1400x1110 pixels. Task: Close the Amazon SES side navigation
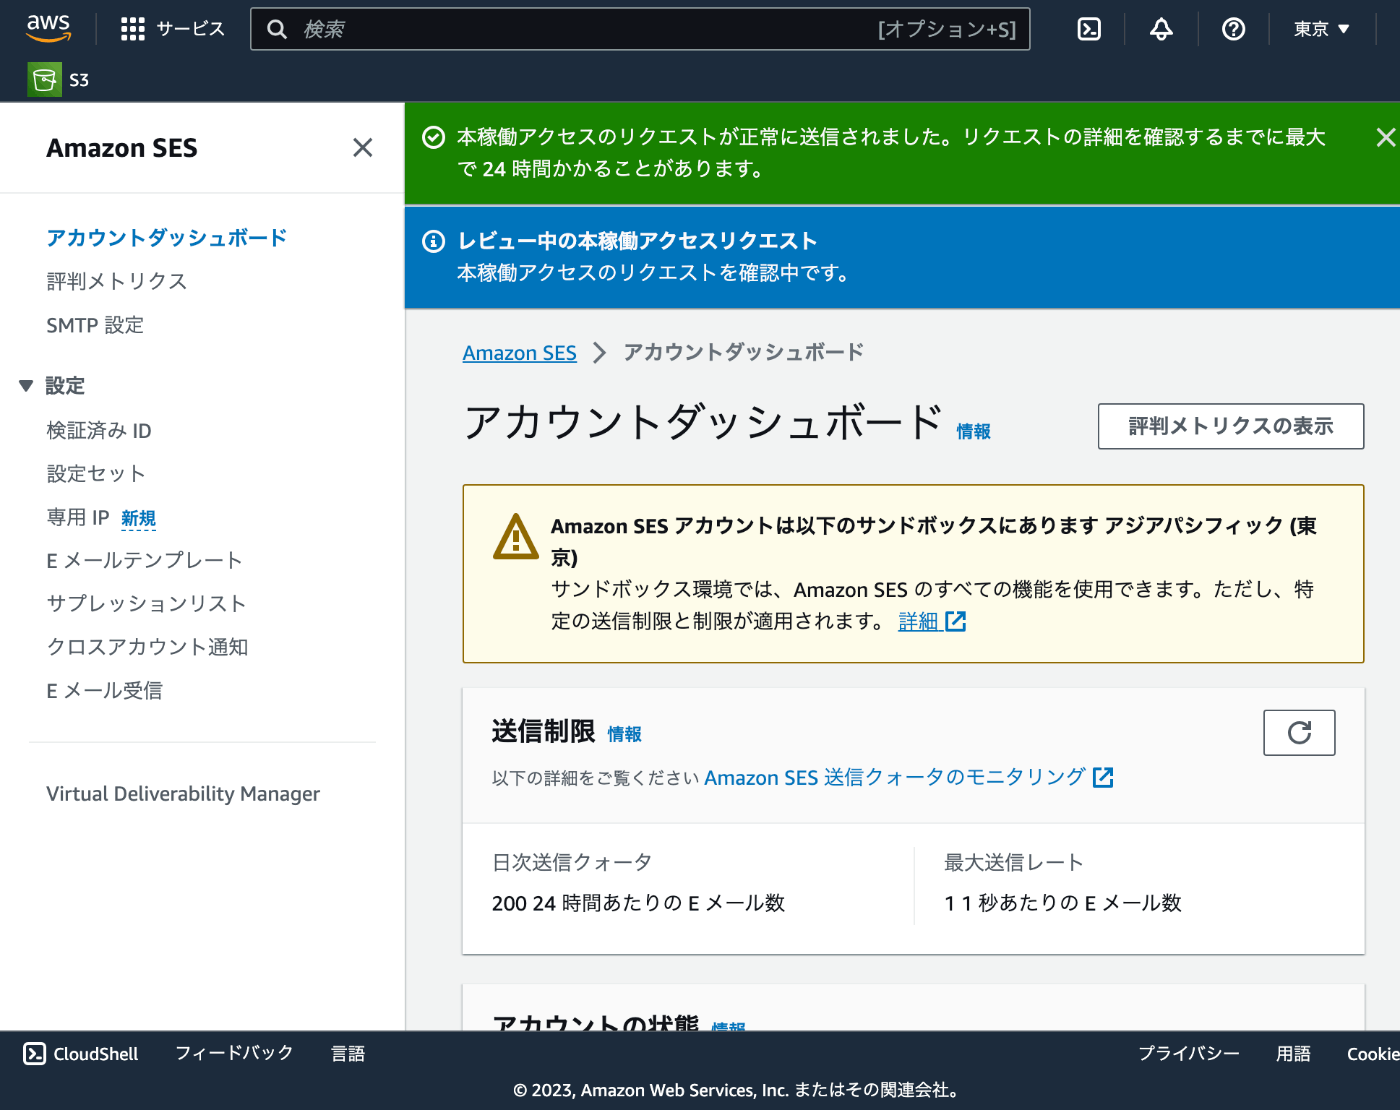(363, 148)
